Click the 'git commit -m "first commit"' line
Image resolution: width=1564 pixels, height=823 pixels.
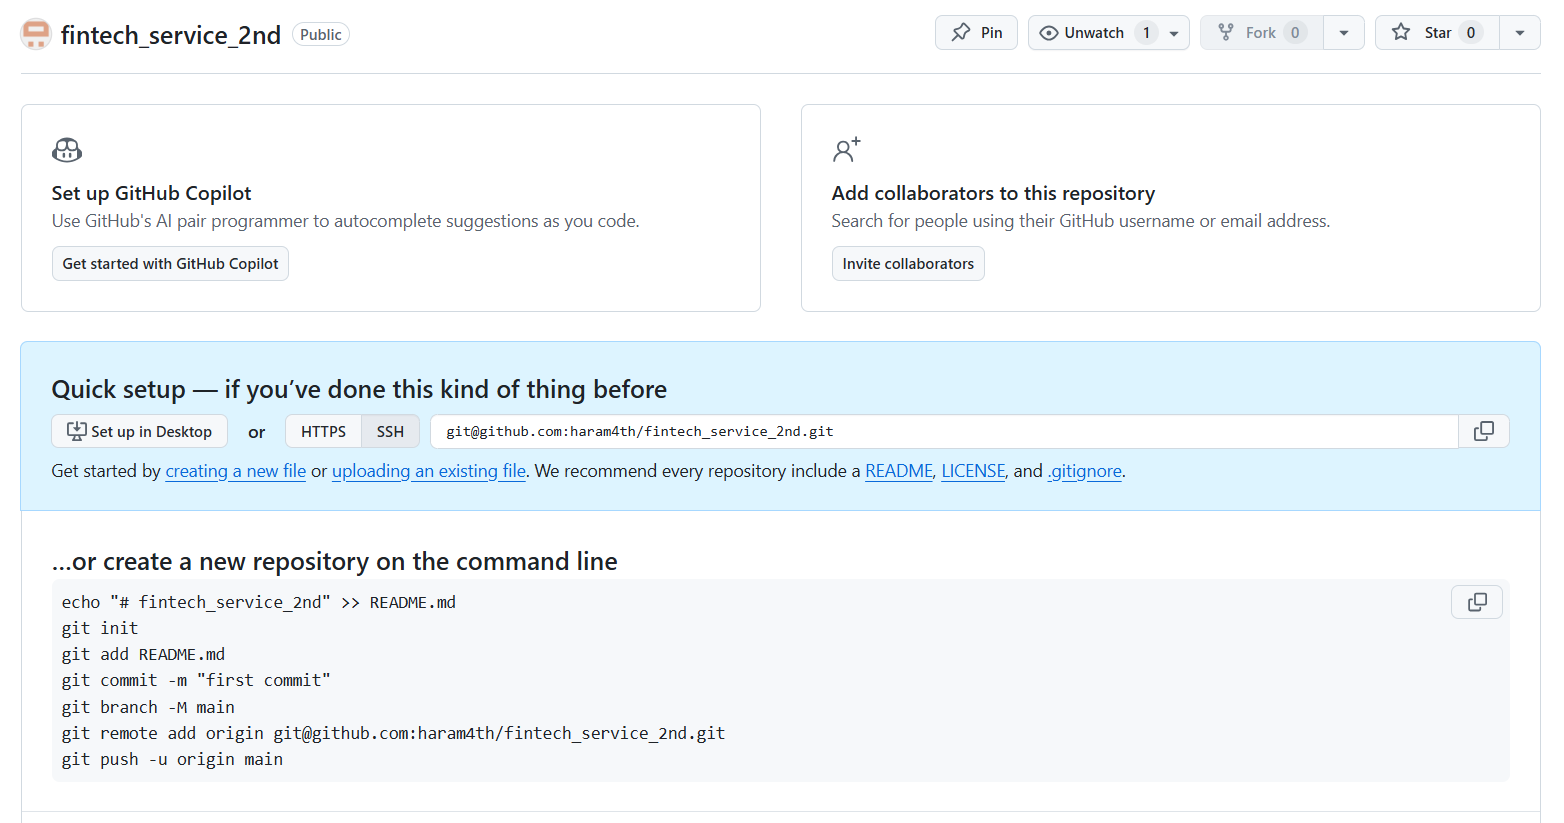196,680
